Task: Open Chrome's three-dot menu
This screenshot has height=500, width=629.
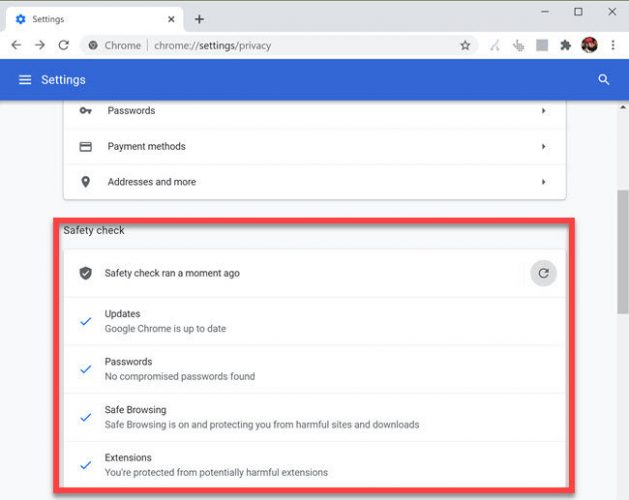Action: 613,45
